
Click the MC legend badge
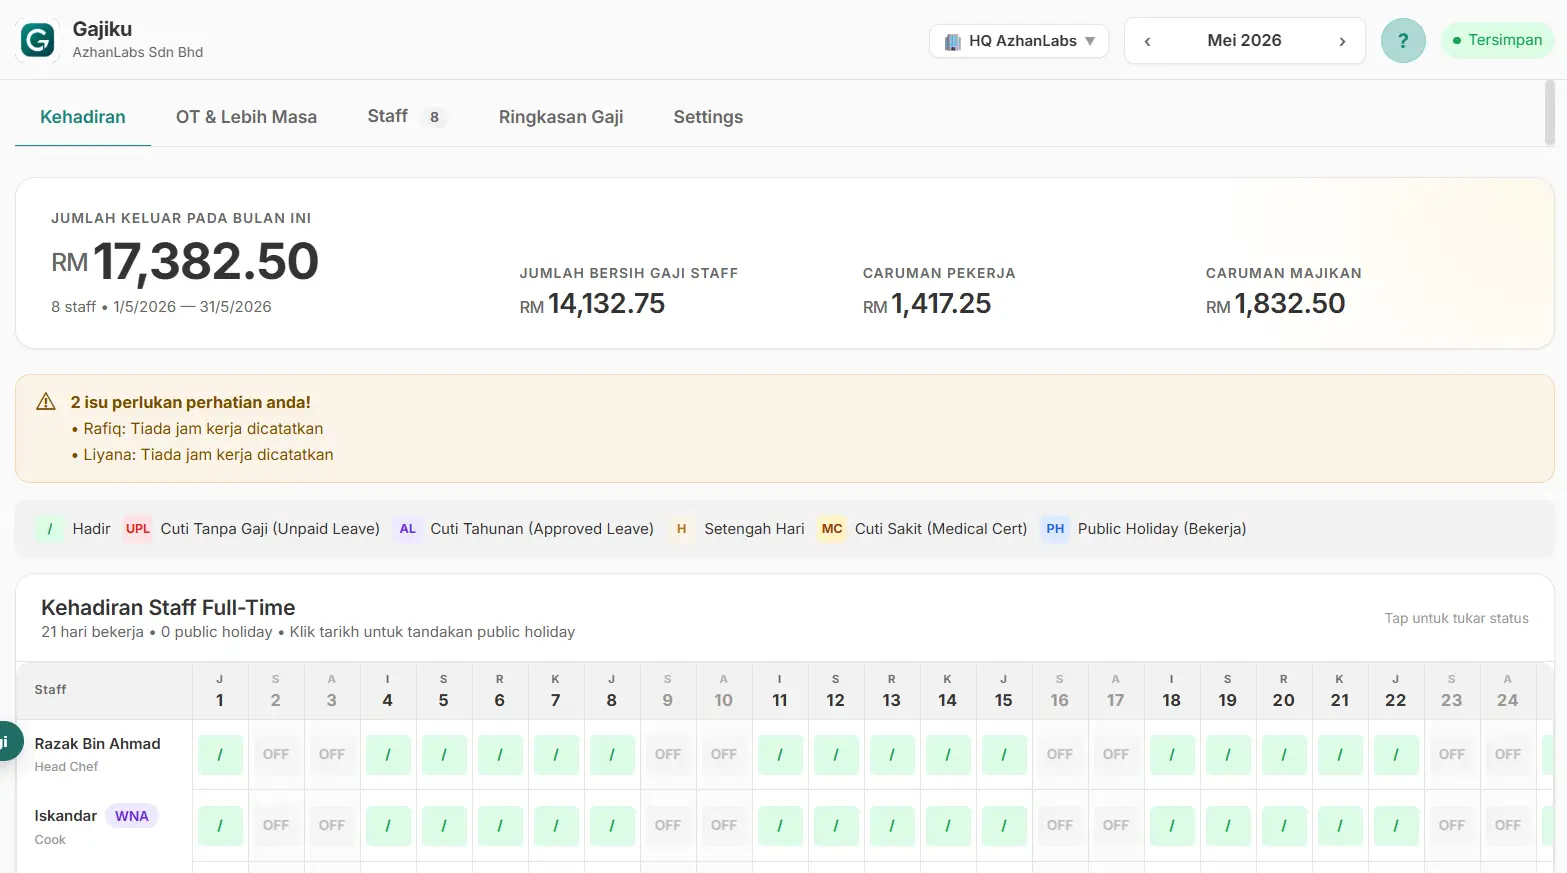(x=832, y=529)
